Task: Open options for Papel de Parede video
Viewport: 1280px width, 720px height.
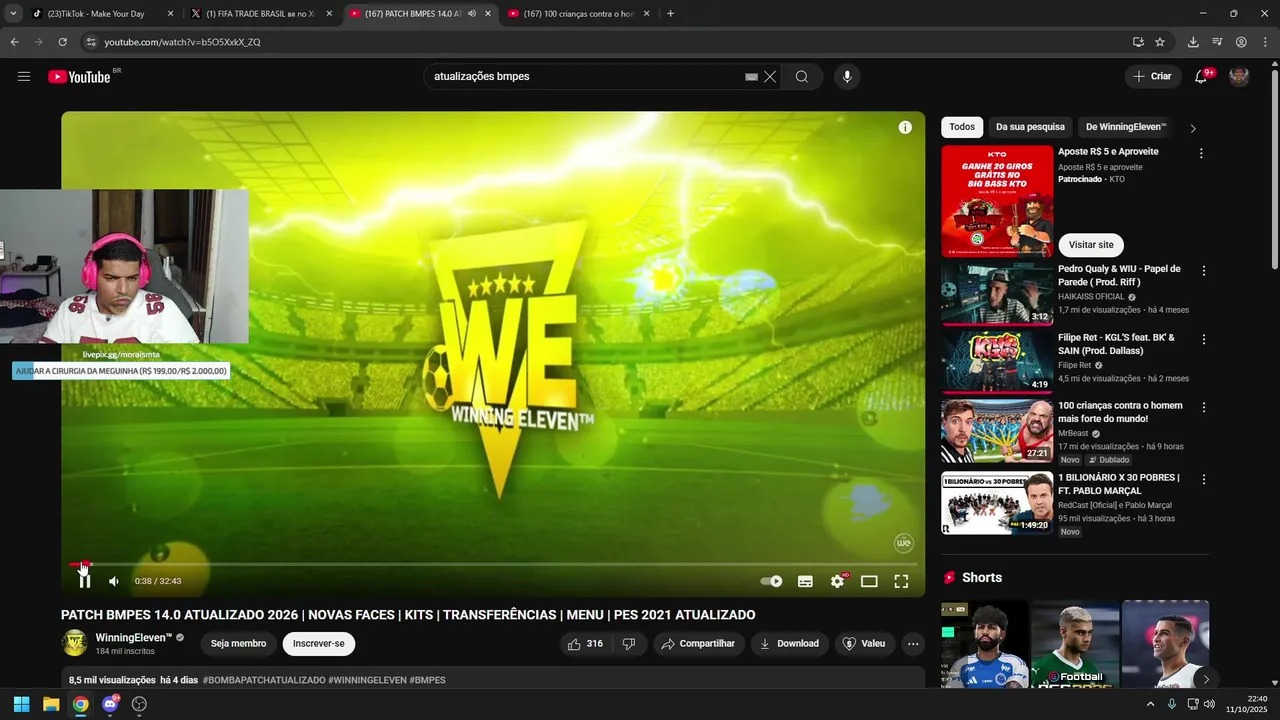Action: click(x=1204, y=271)
